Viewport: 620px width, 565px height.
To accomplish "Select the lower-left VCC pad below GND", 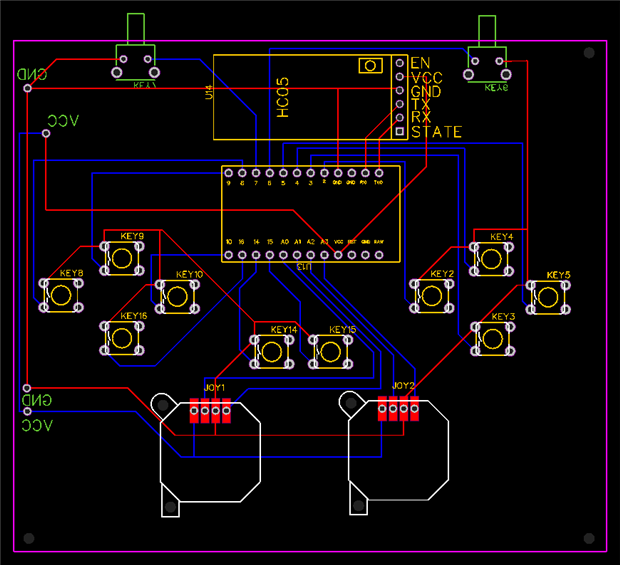I will click(x=27, y=412).
